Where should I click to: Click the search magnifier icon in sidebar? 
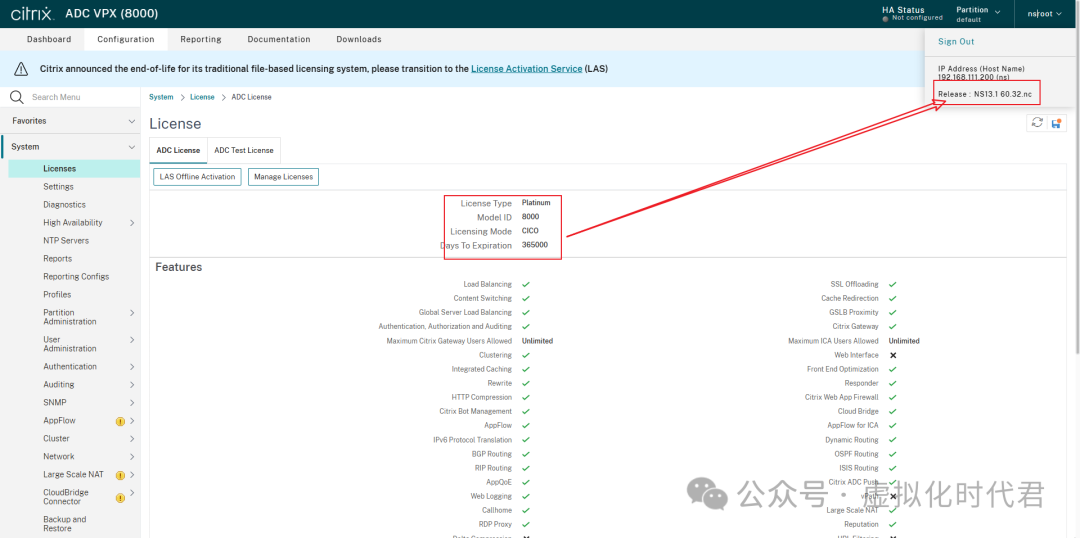pyautogui.click(x=17, y=97)
